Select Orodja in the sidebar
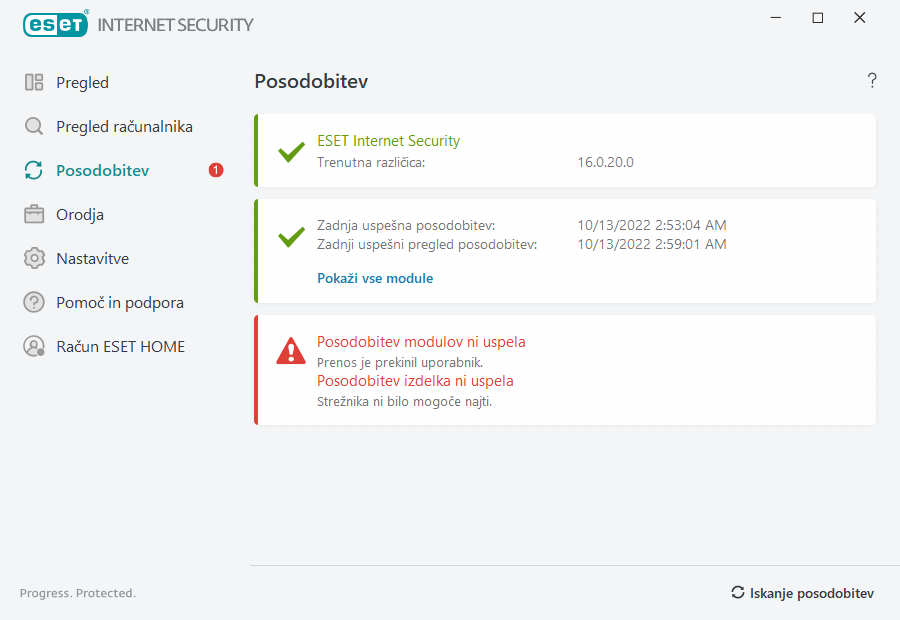Image resolution: width=900 pixels, height=620 pixels. coord(80,215)
